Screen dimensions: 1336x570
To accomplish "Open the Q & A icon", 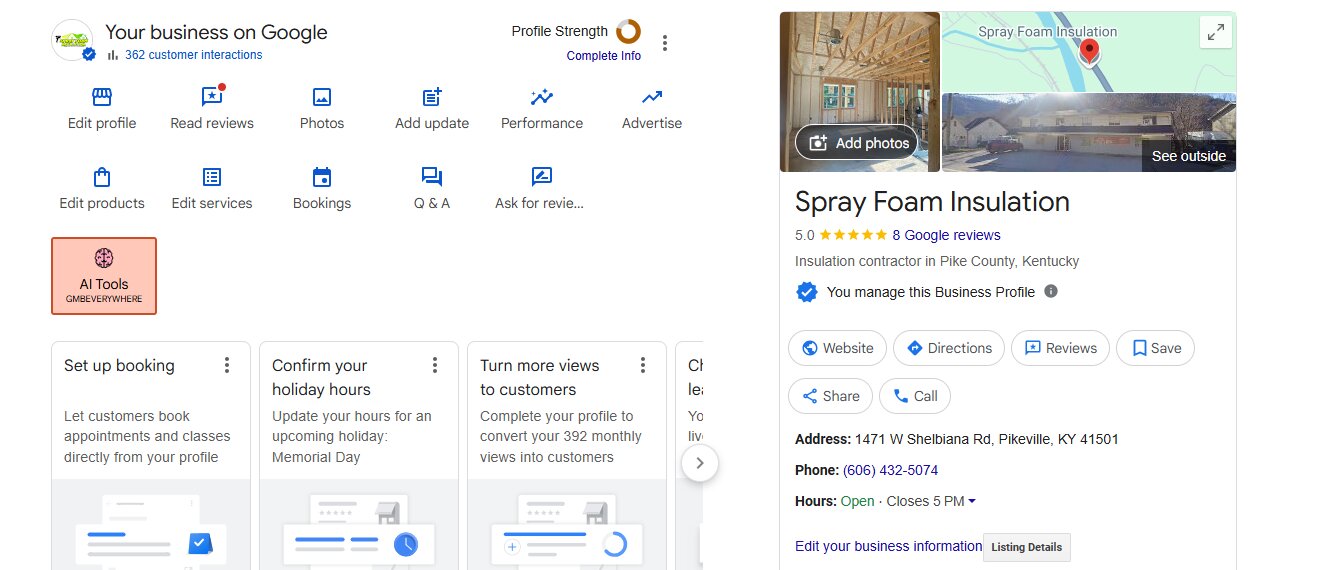I will click(432, 177).
